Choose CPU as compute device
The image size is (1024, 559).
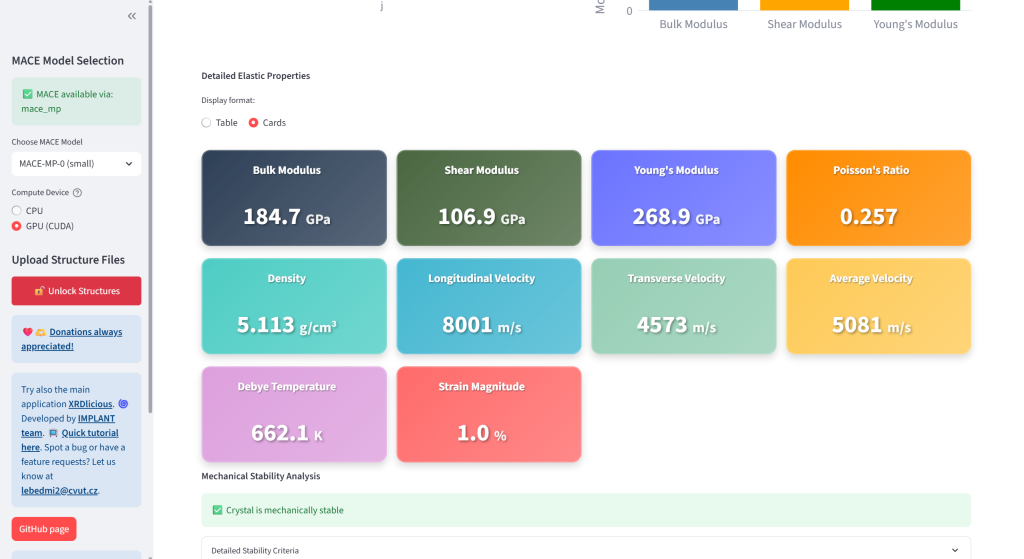coord(17,211)
